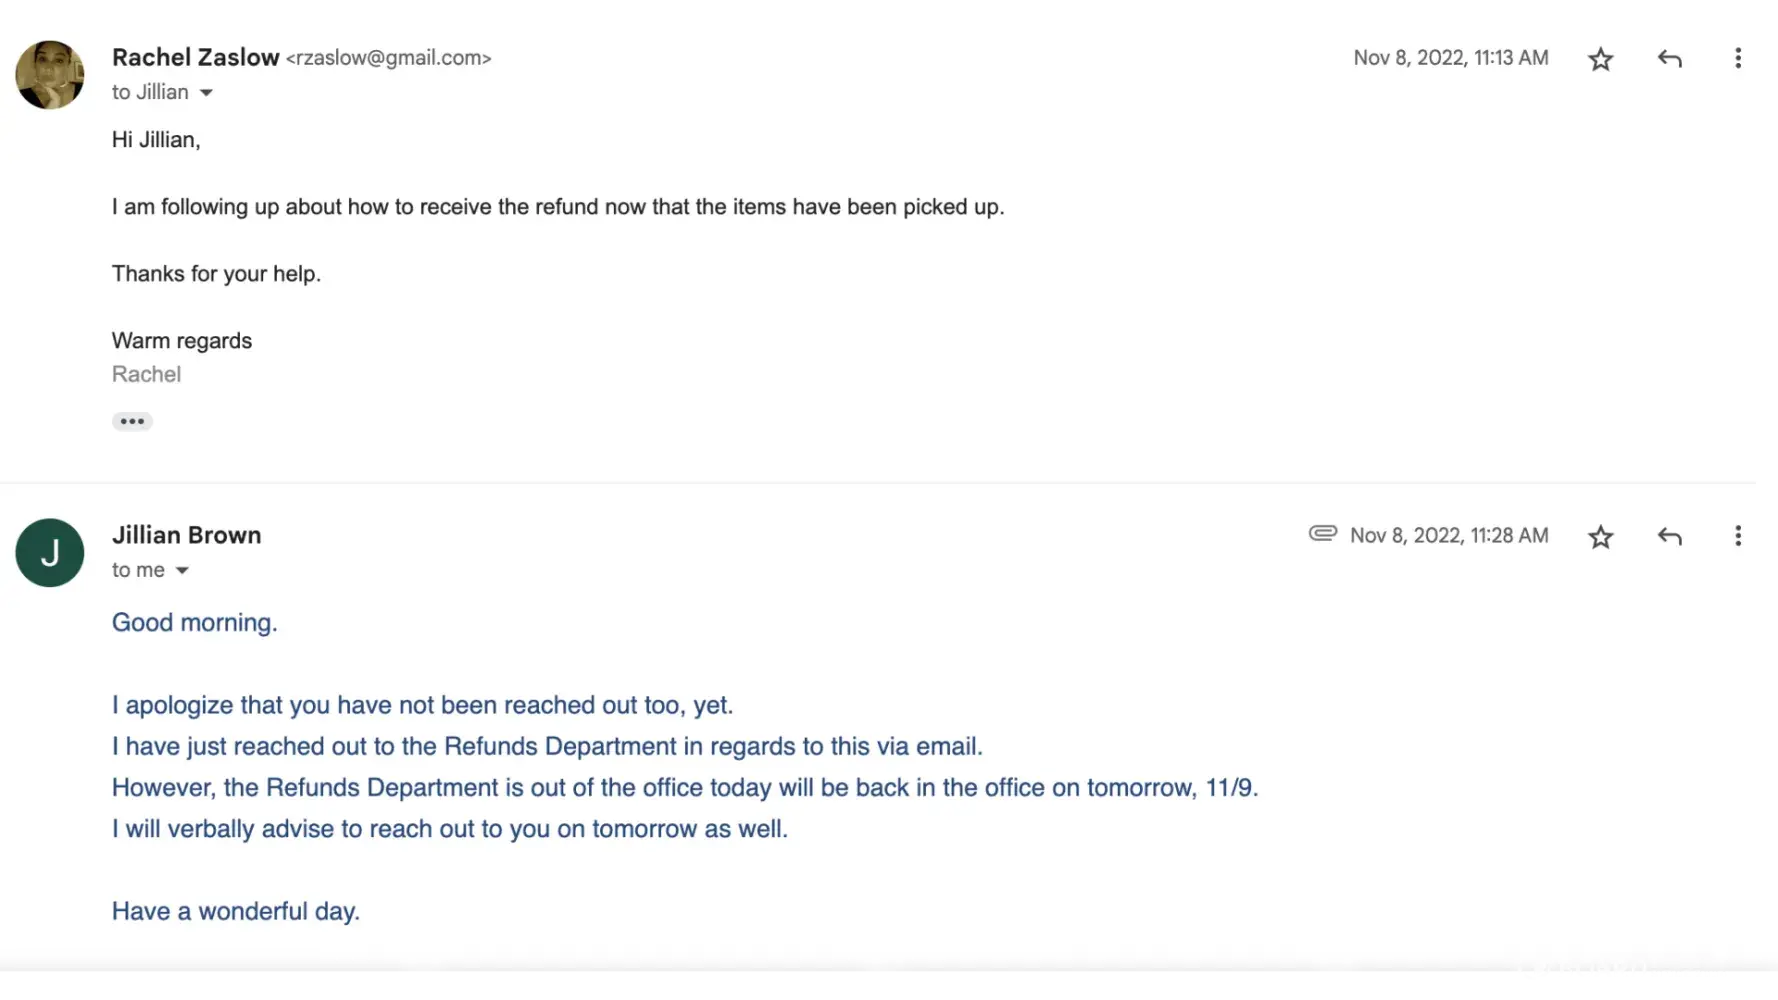Image resolution: width=1778 pixels, height=1000 pixels.
Task: Expand recipient details next to 'to me'
Action: 182,571
